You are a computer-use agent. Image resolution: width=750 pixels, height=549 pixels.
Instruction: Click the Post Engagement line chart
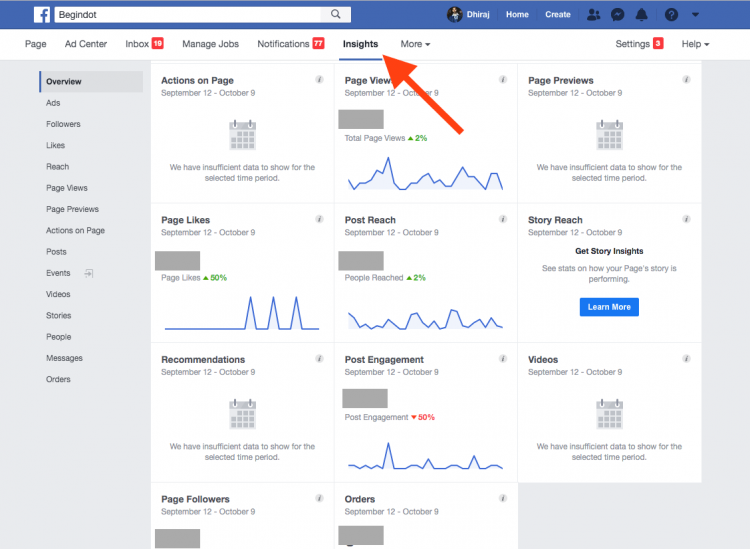pos(425,456)
